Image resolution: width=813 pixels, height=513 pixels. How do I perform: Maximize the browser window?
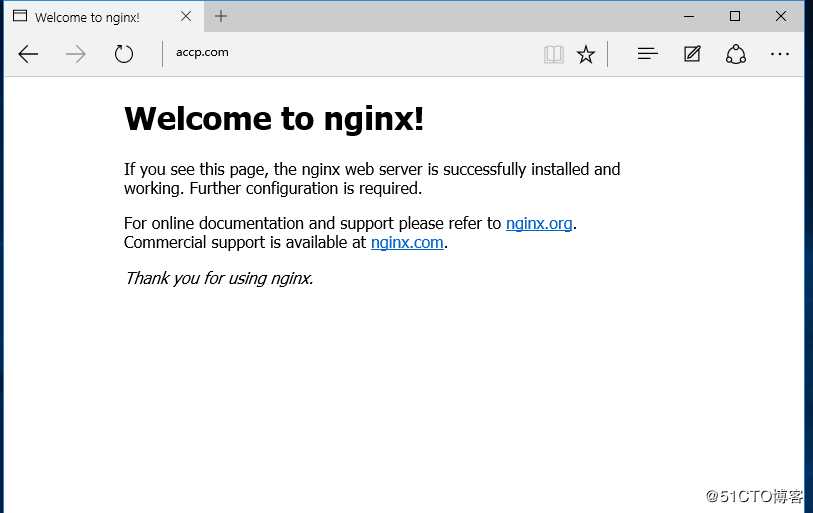pos(735,16)
